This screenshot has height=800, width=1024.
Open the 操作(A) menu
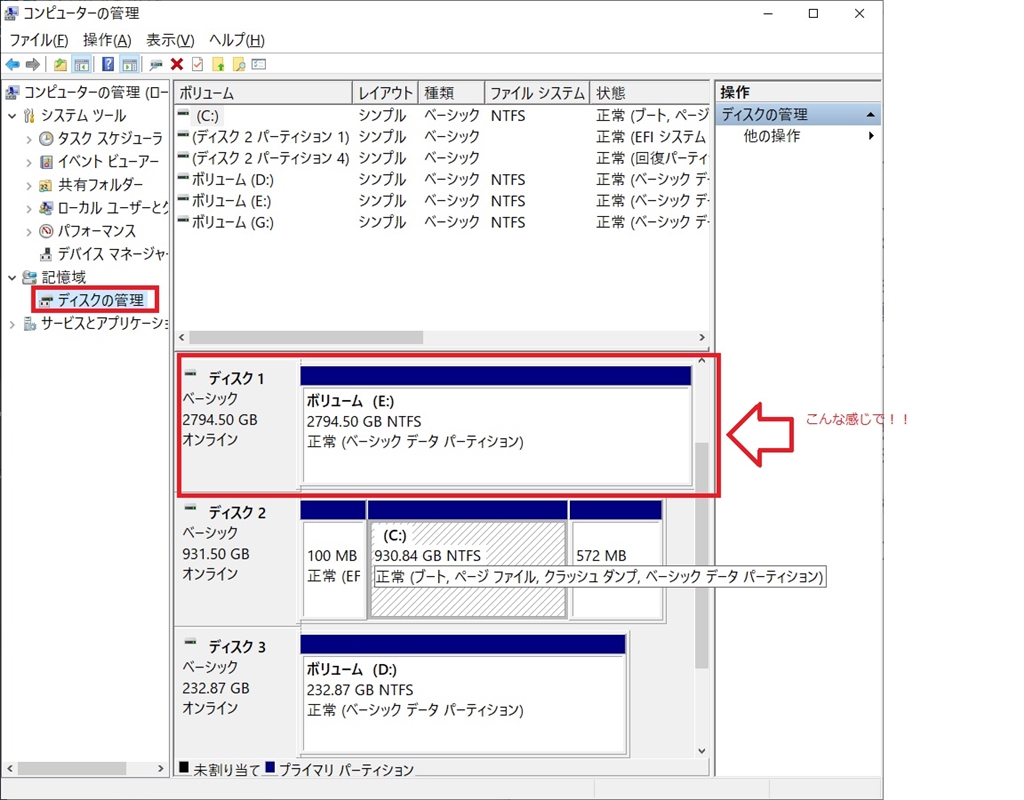pyautogui.click(x=107, y=40)
